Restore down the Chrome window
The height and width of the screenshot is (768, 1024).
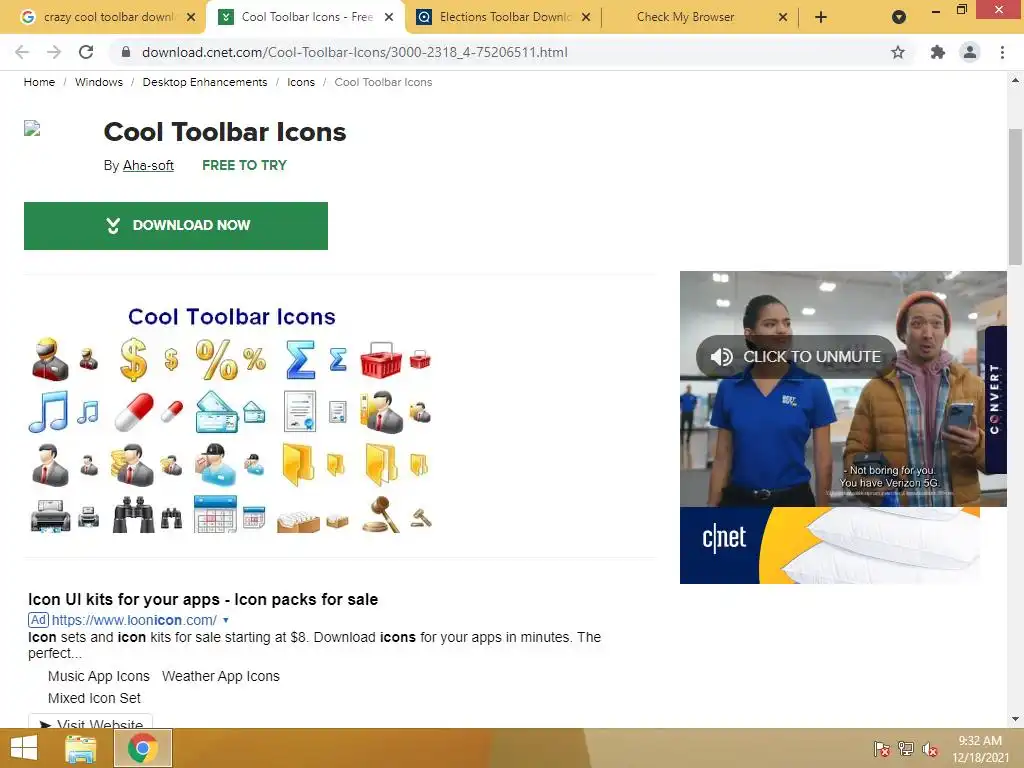(x=961, y=9)
